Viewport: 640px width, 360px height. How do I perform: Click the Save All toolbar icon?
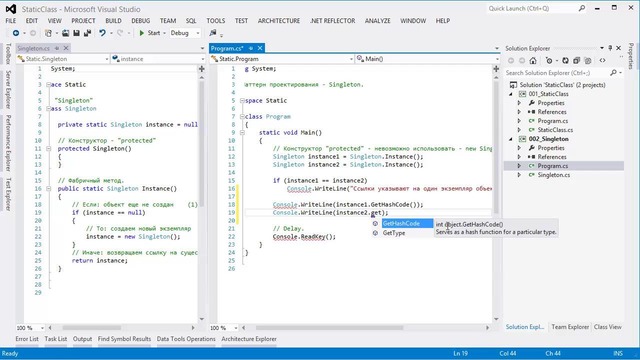(x=87, y=33)
